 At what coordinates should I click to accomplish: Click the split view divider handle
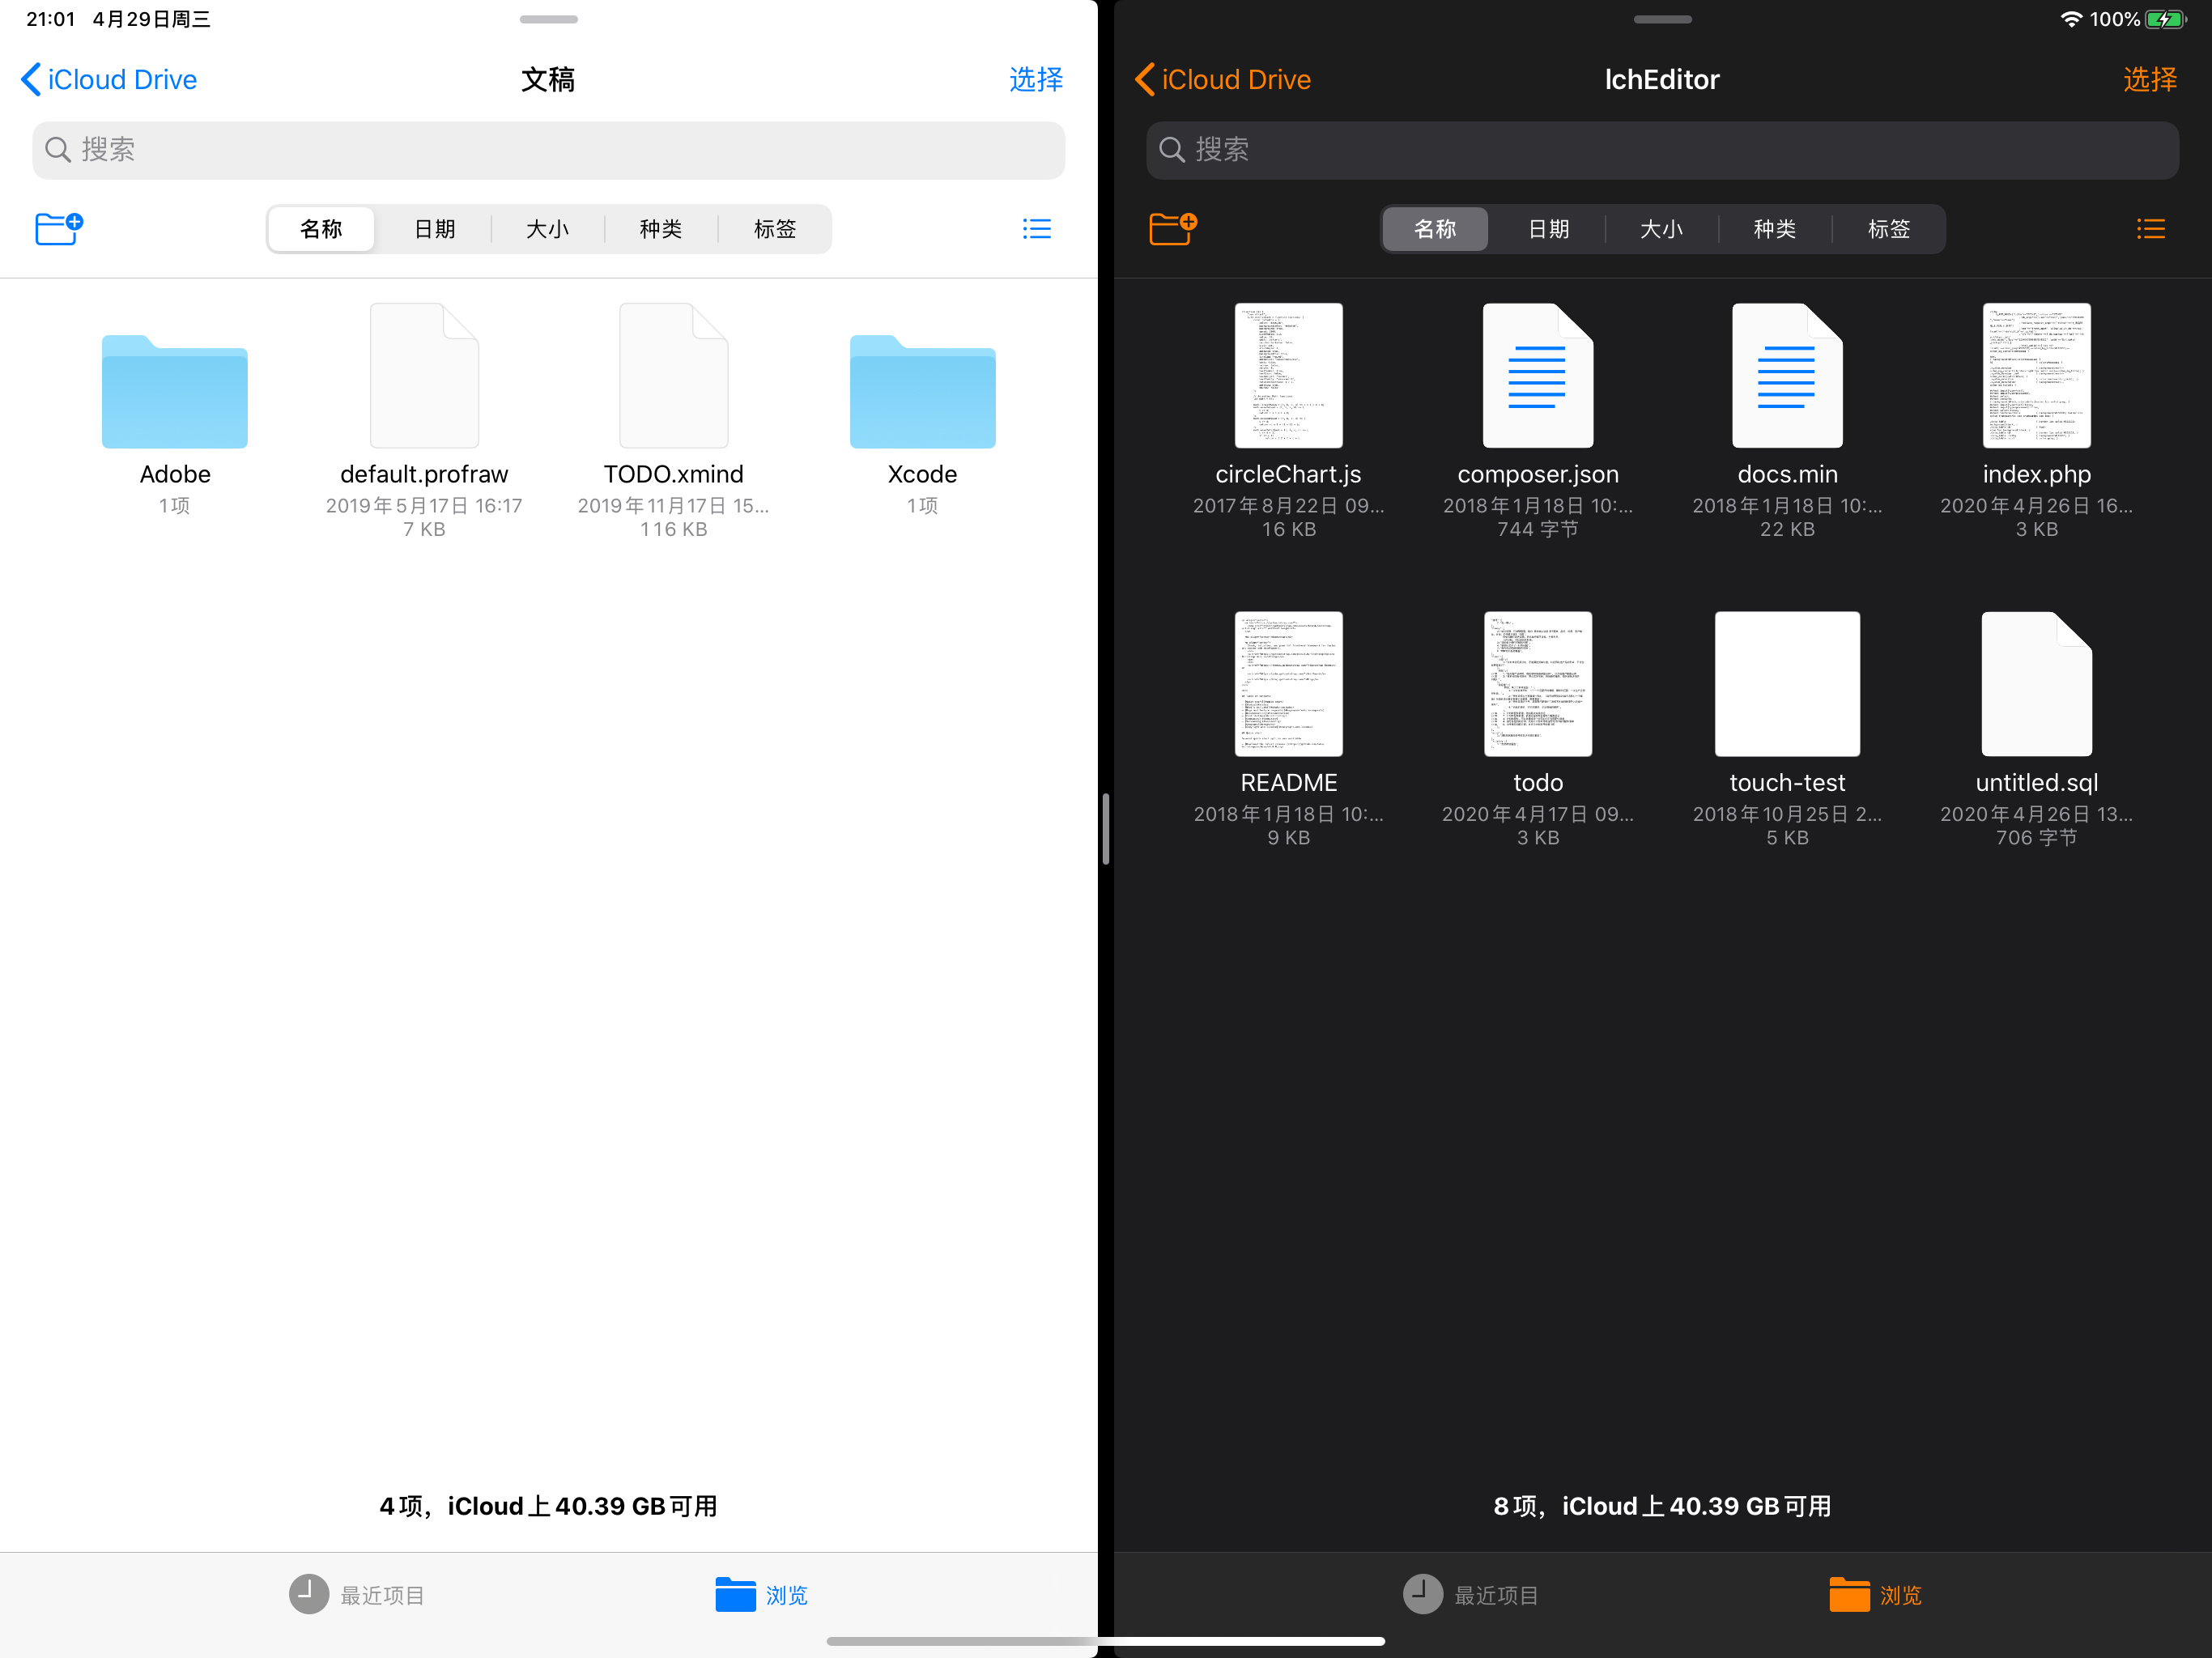(x=1105, y=828)
